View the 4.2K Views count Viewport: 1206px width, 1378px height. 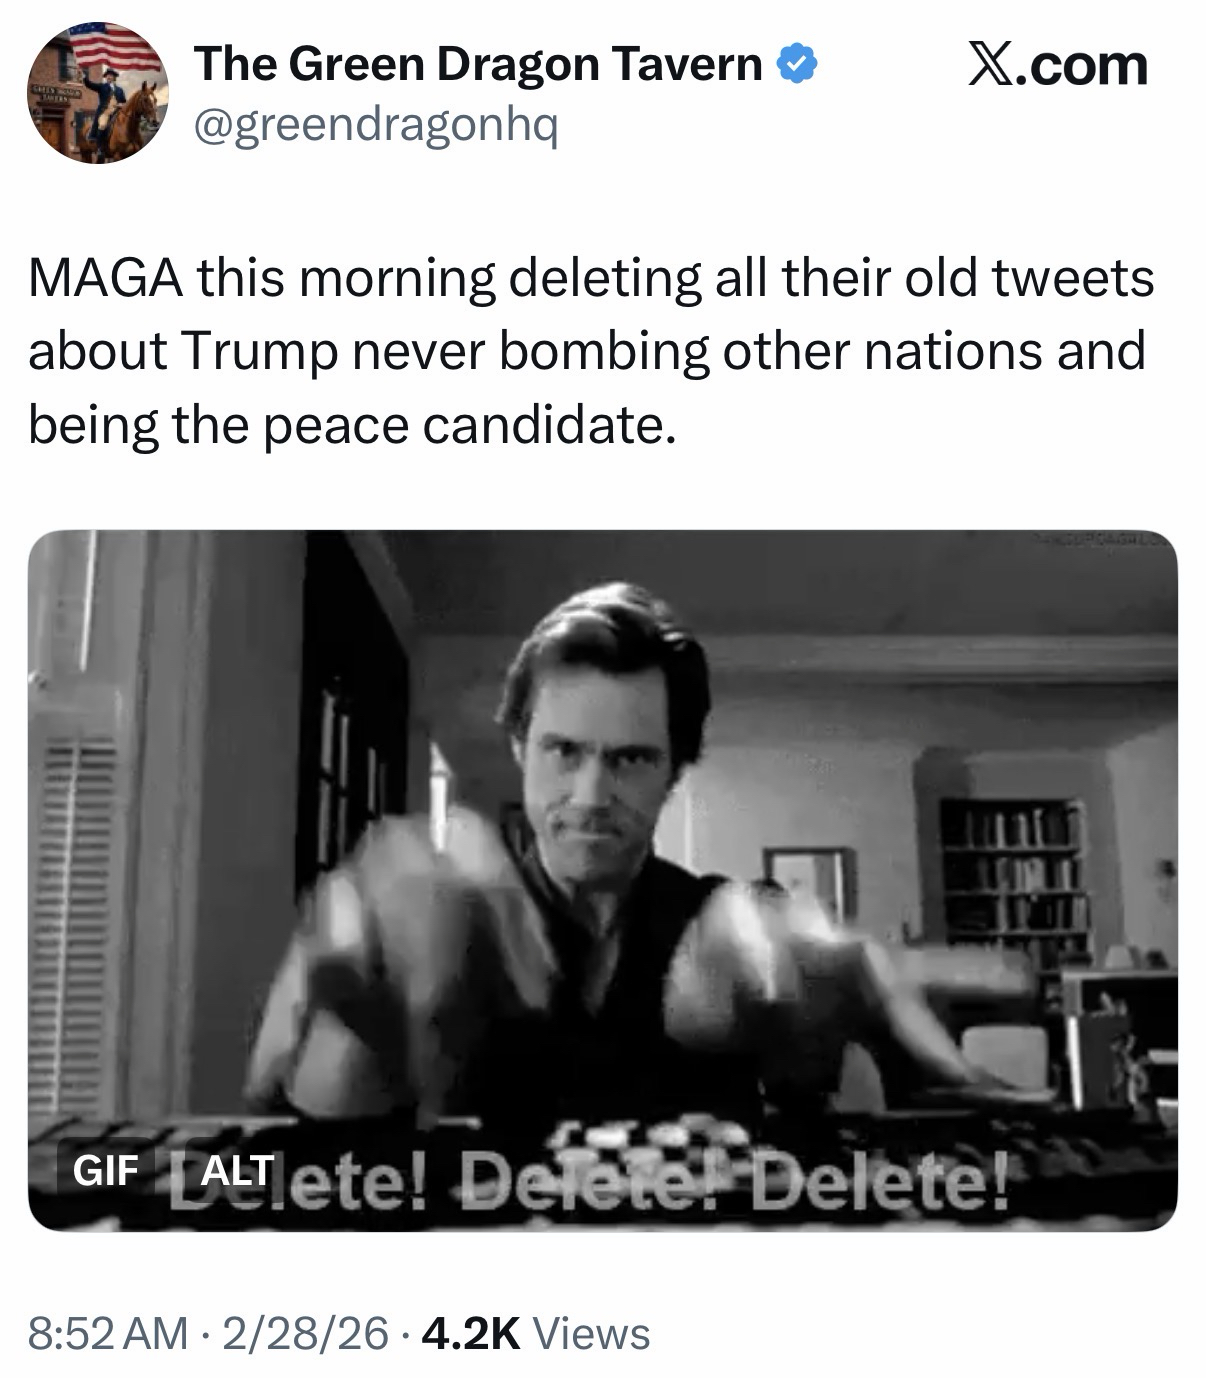[536, 1332]
